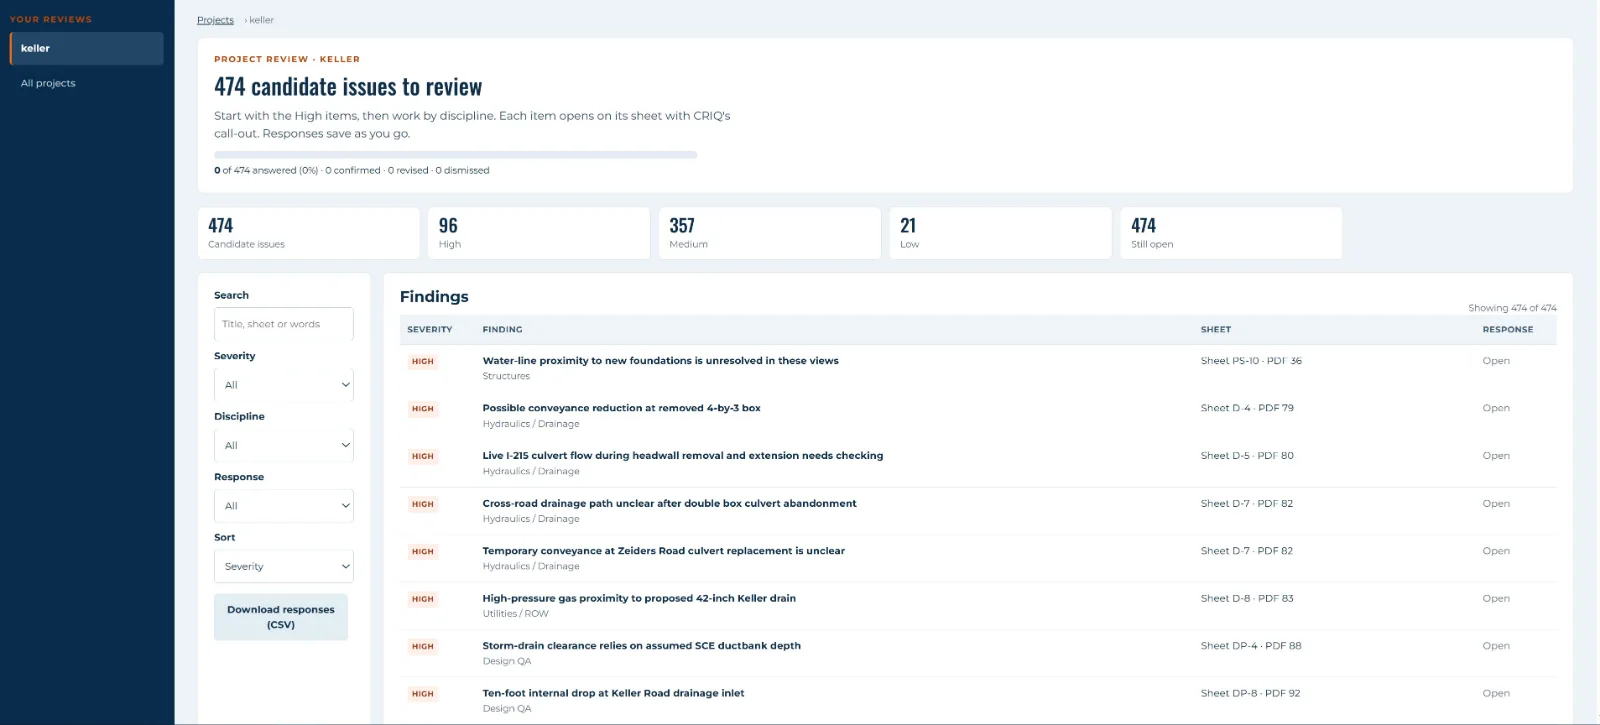The width and height of the screenshot is (1600, 725).
Task: Select keller in Your Reviews sidebar
Action: point(87,48)
